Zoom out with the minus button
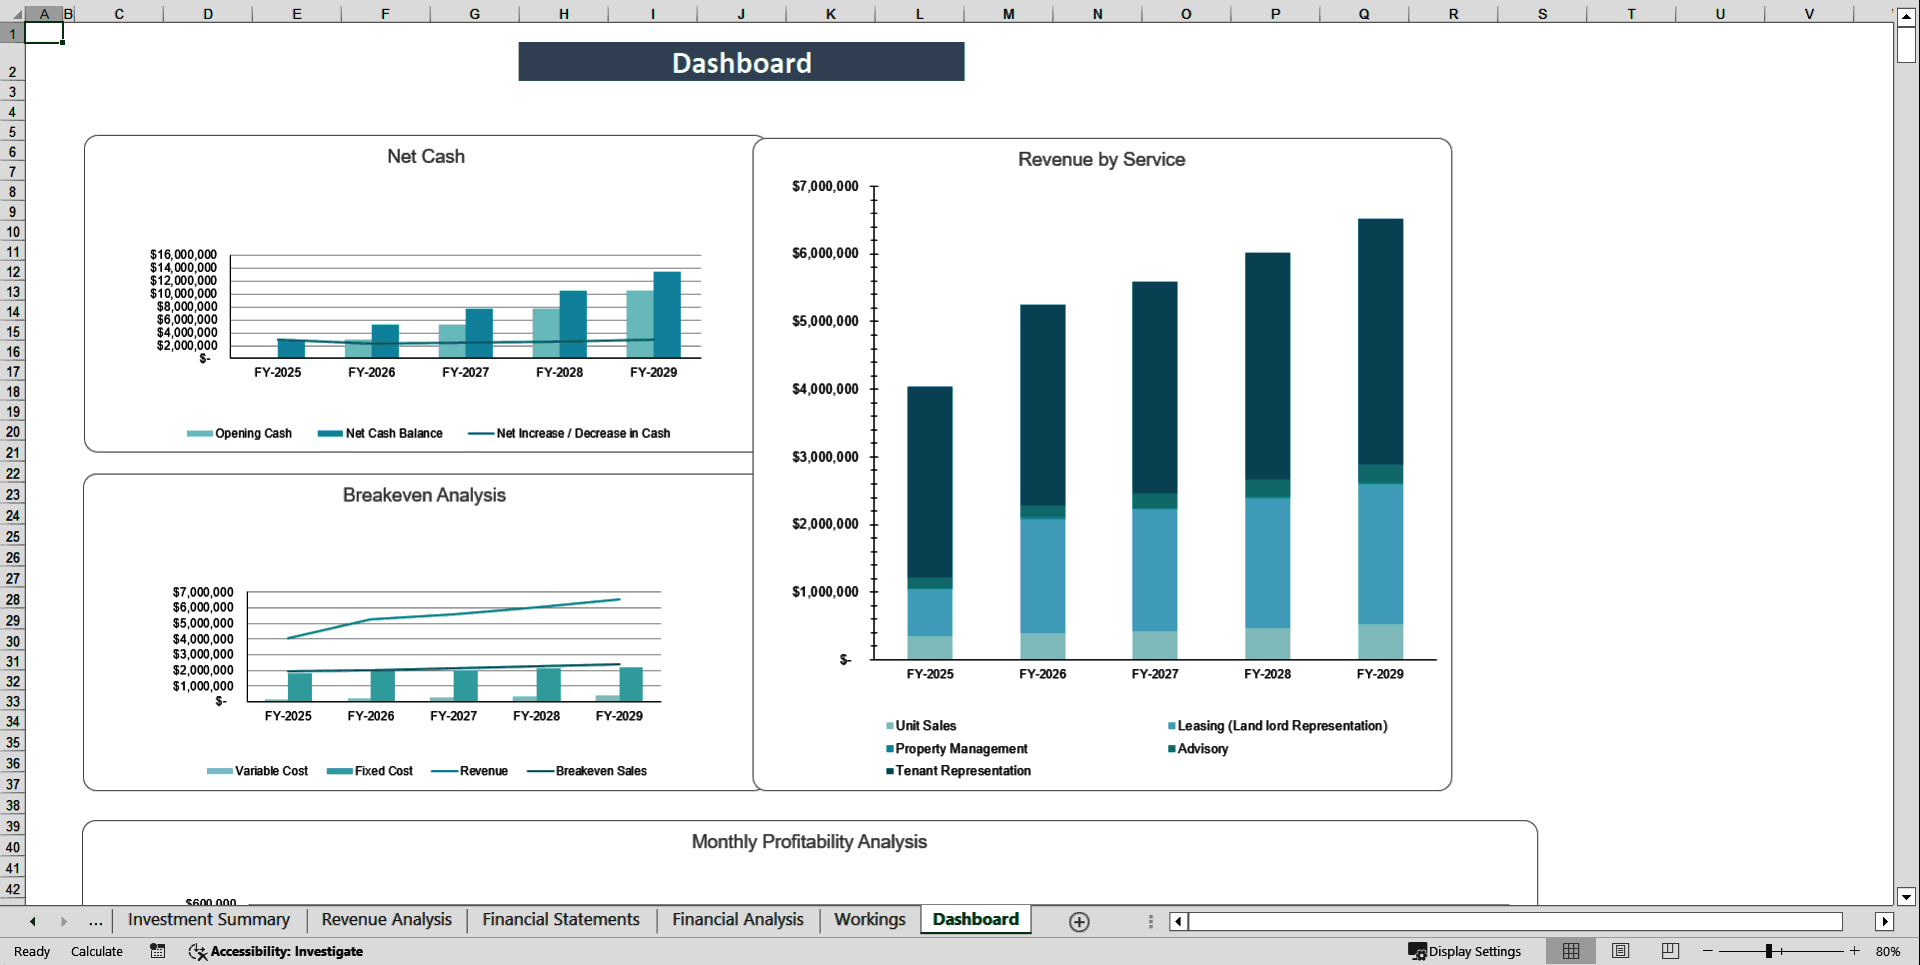The height and width of the screenshot is (965, 1920). click(1708, 951)
